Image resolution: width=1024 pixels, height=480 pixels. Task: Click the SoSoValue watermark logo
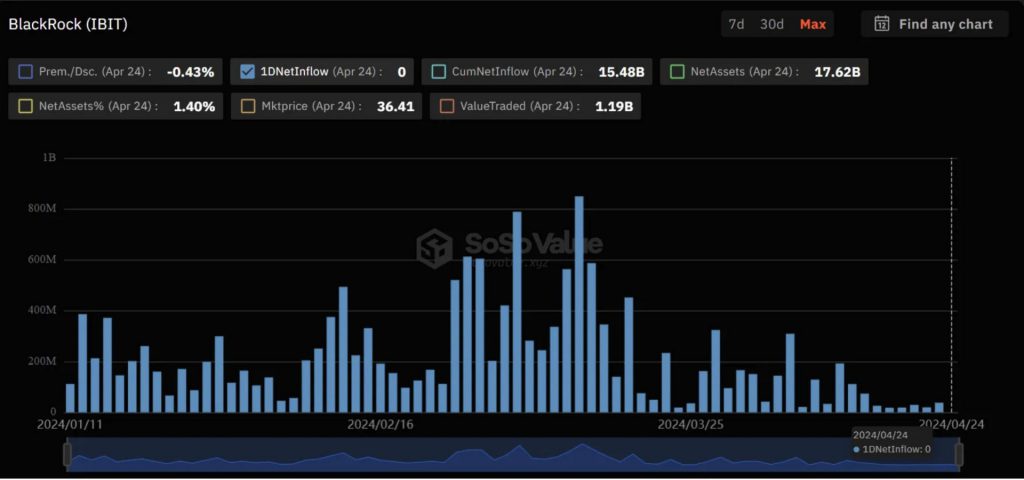click(435, 246)
